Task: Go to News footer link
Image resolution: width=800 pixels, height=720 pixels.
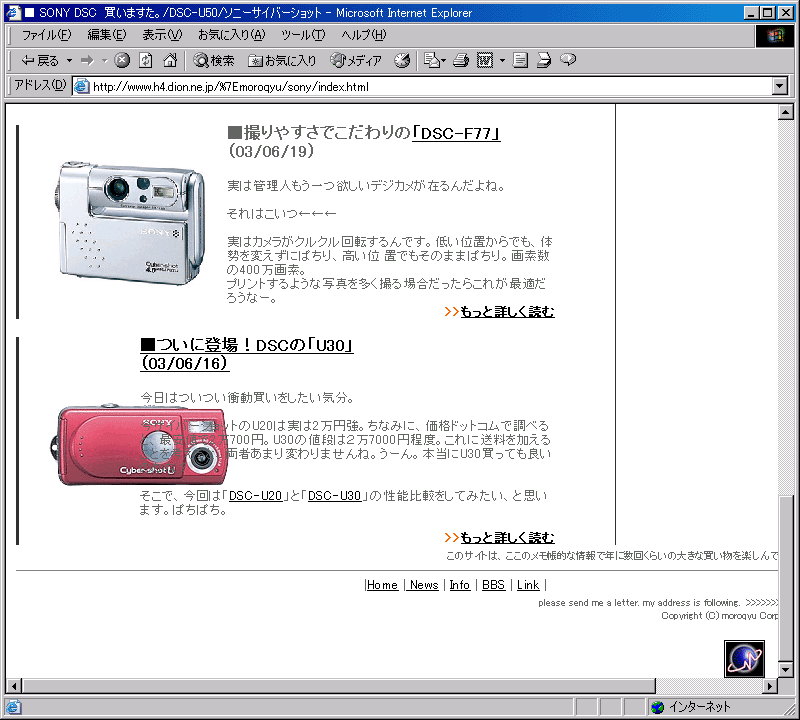Action: click(424, 585)
